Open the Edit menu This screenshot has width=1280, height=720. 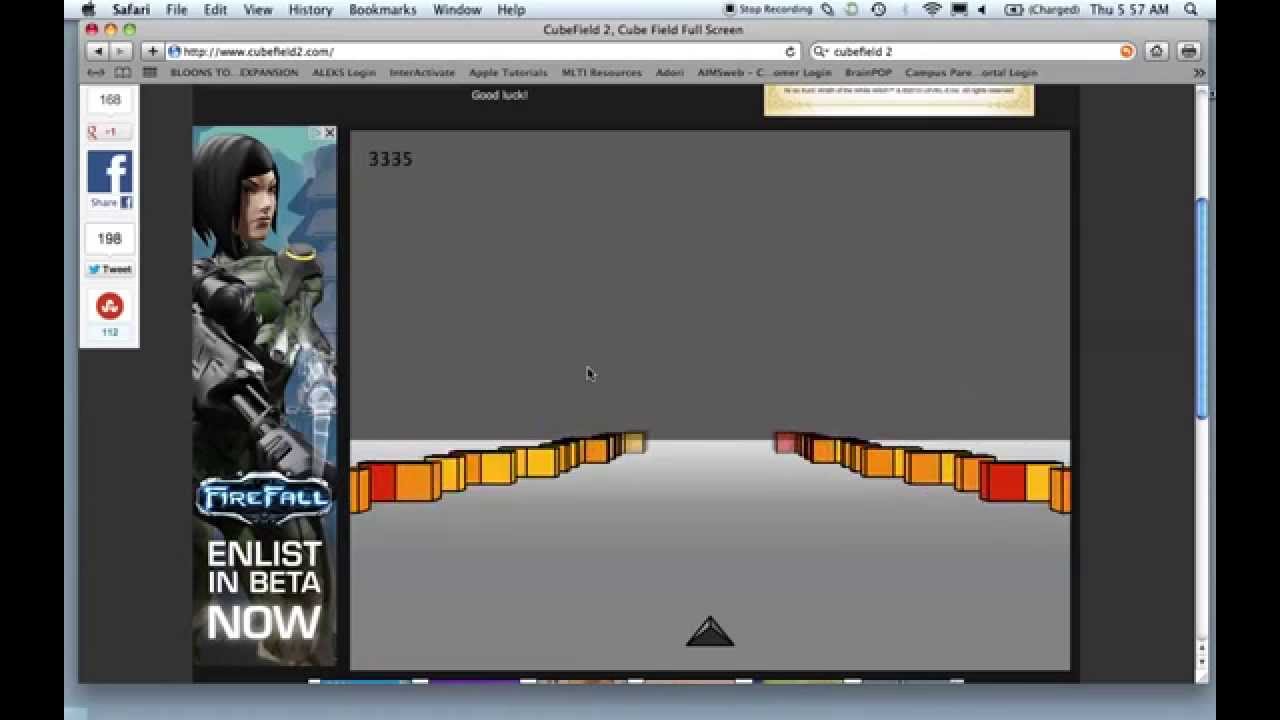215,10
